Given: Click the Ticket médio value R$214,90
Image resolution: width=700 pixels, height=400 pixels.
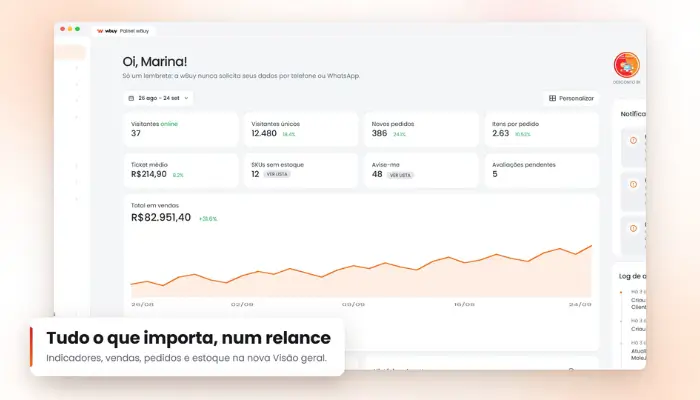Looking at the screenshot, I should tap(149, 174).
